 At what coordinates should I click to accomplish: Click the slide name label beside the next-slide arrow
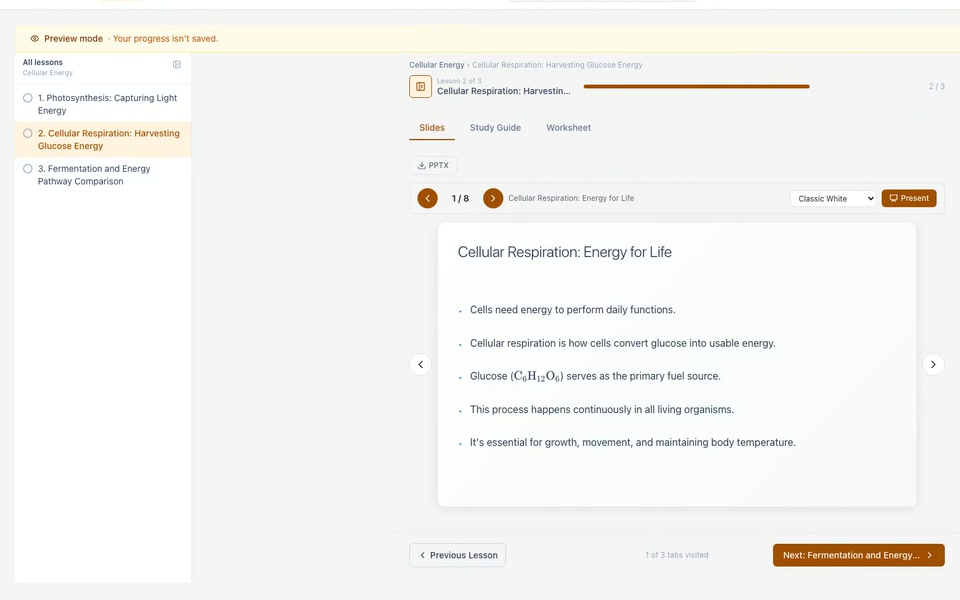(x=571, y=198)
